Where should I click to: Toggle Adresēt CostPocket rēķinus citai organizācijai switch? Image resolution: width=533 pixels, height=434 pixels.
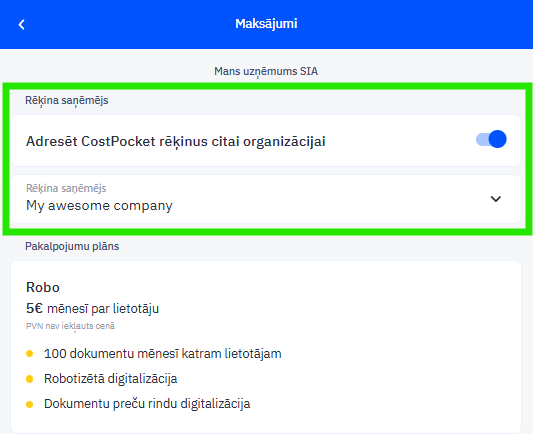491,139
